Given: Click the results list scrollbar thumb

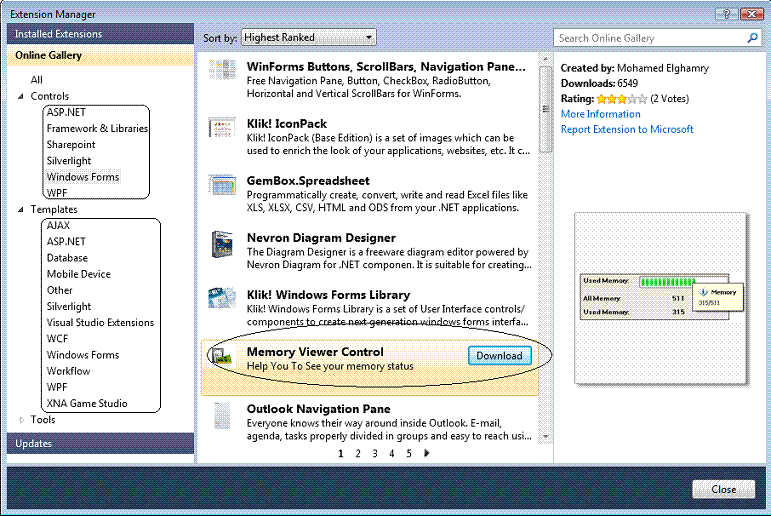Looking at the screenshot, I should (x=545, y=109).
